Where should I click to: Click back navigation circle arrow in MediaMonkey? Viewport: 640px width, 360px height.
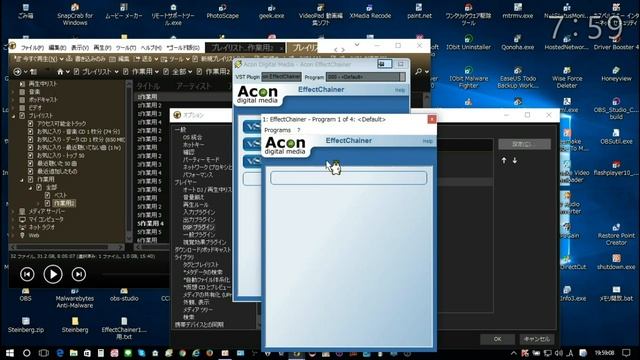click(x=17, y=72)
